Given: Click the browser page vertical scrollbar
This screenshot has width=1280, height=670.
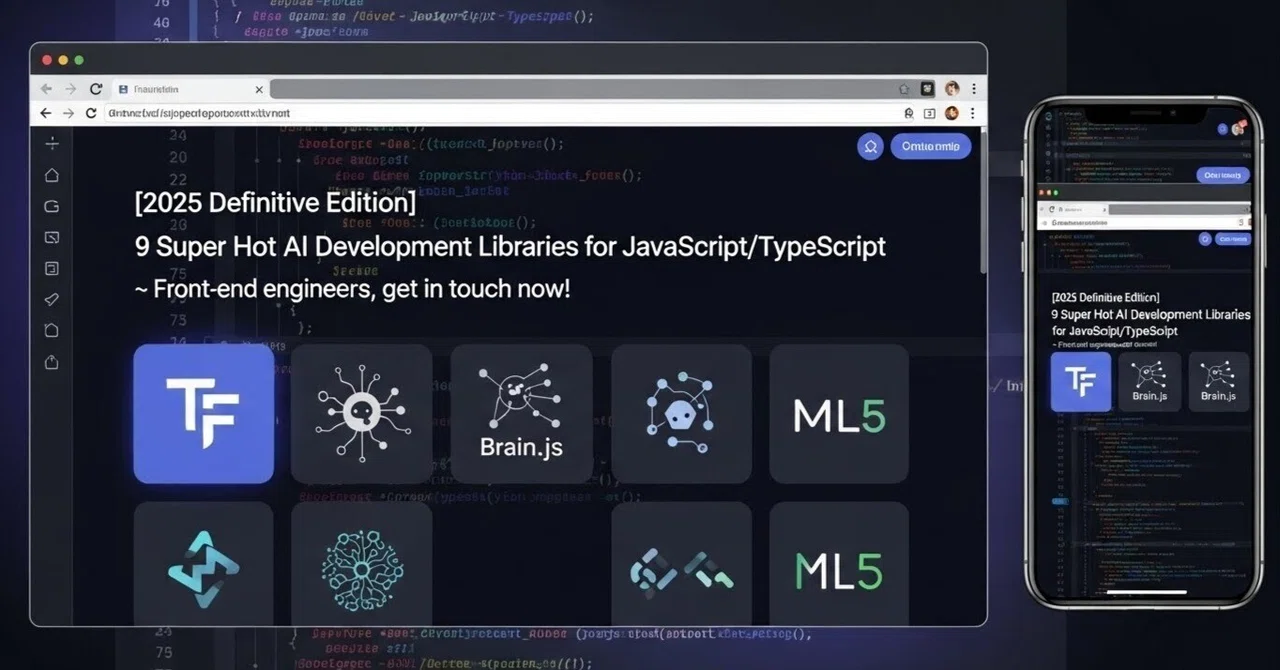Looking at the screenshot, I should coord(983,200).
